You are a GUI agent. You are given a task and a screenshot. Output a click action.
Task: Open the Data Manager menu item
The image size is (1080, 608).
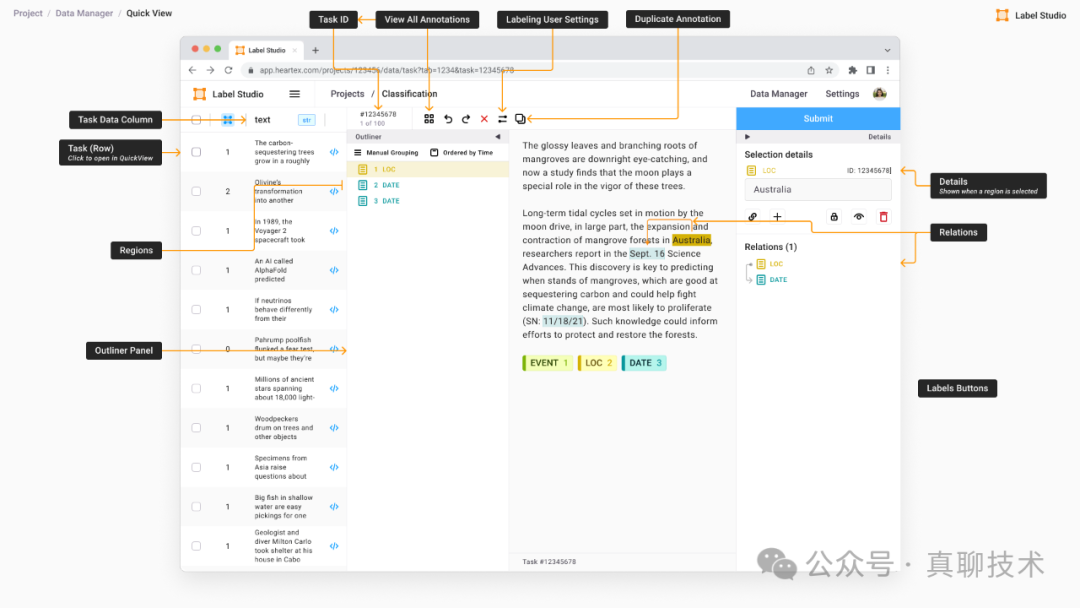pos(778,94)
